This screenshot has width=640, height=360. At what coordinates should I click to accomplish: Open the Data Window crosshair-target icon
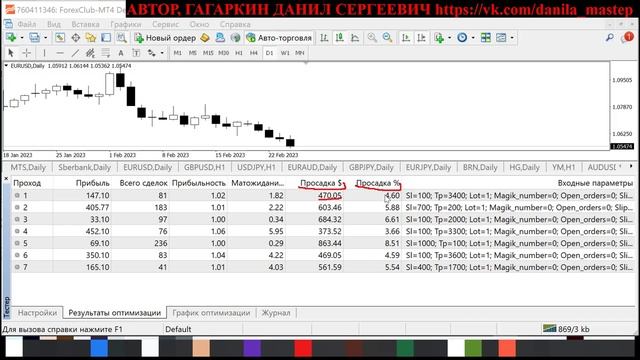pos(76,38)
